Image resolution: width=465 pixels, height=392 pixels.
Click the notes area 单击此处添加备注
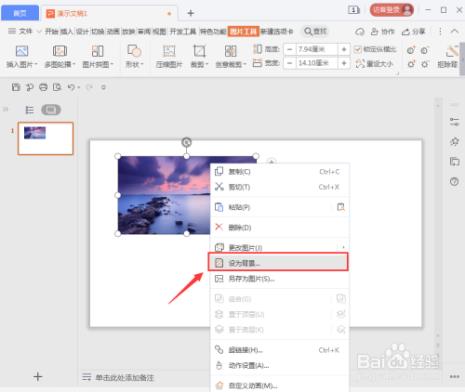(x=125, y=378)
